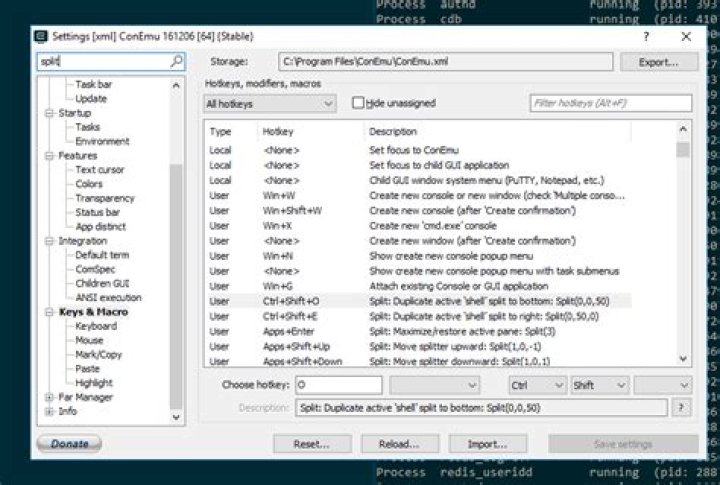Open Status bar settings page

coord(97,213)
